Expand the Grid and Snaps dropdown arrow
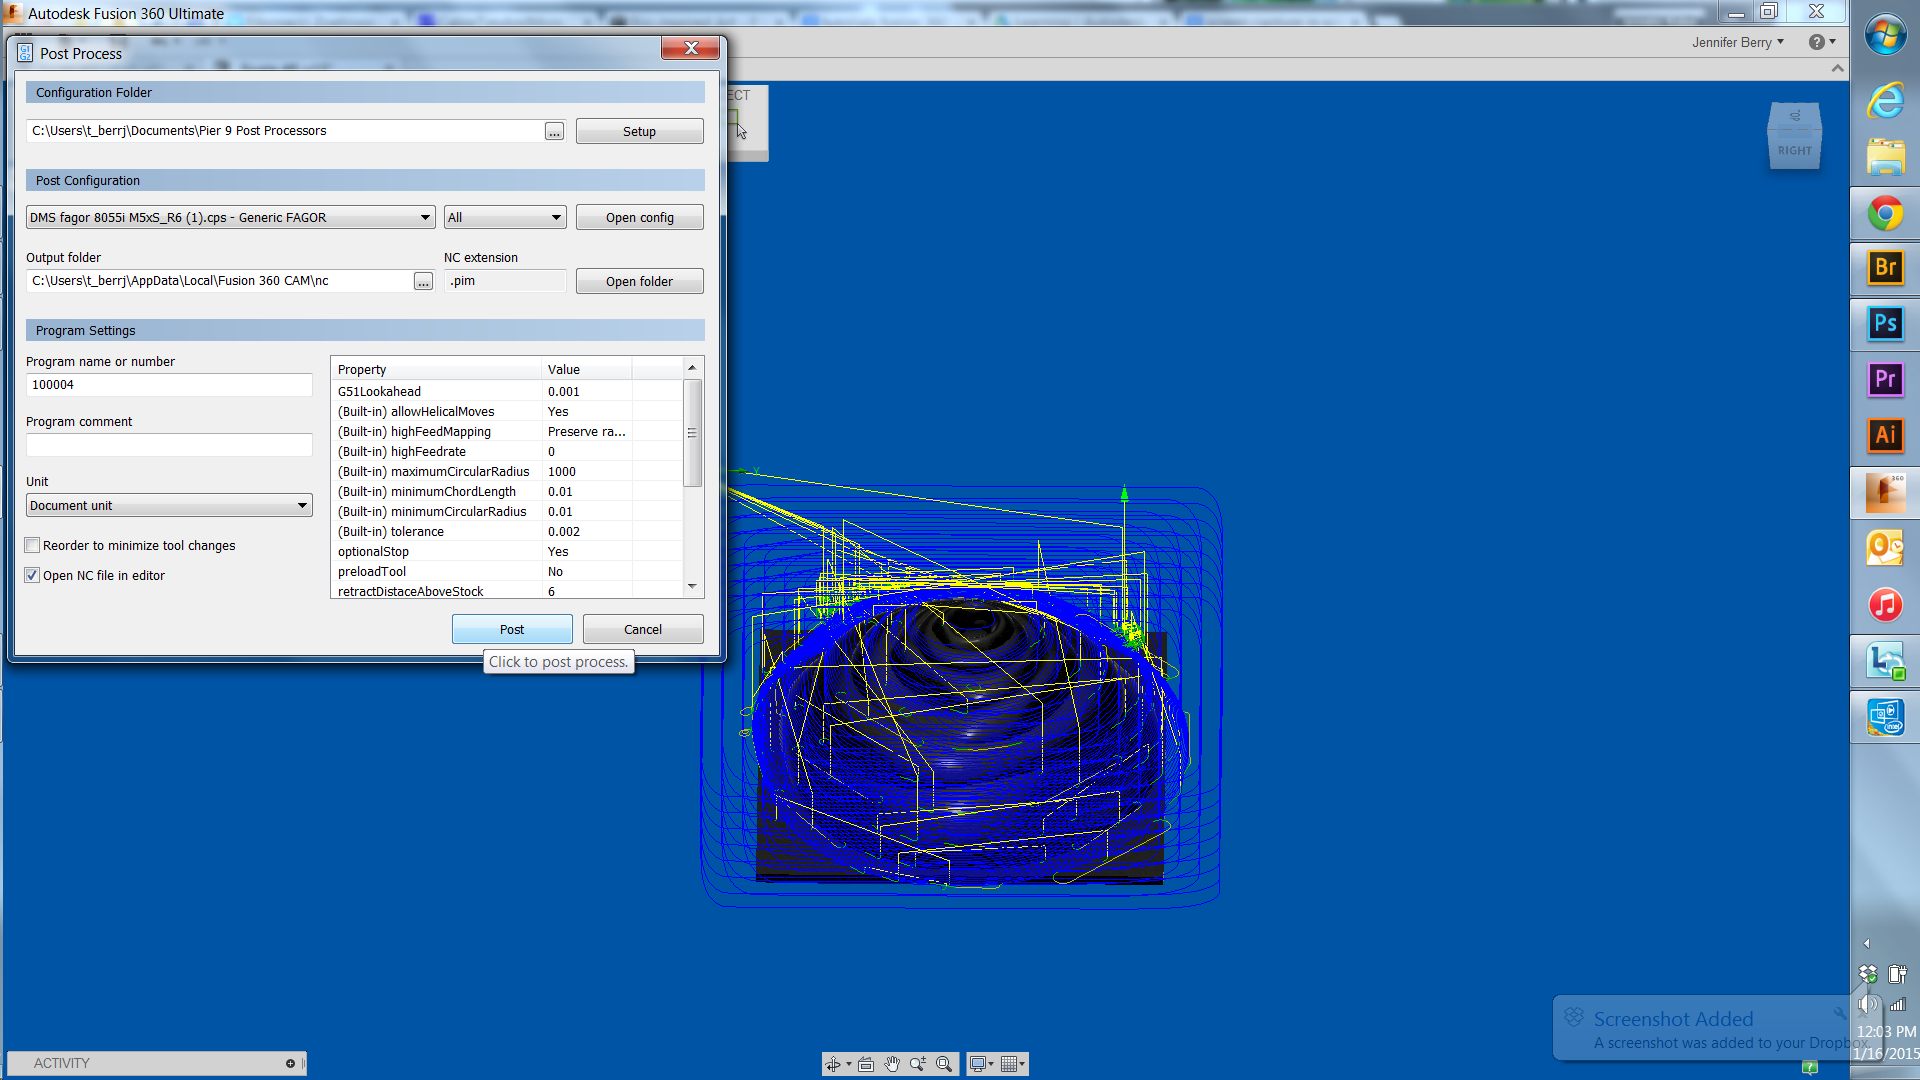 [1022, 1064]
